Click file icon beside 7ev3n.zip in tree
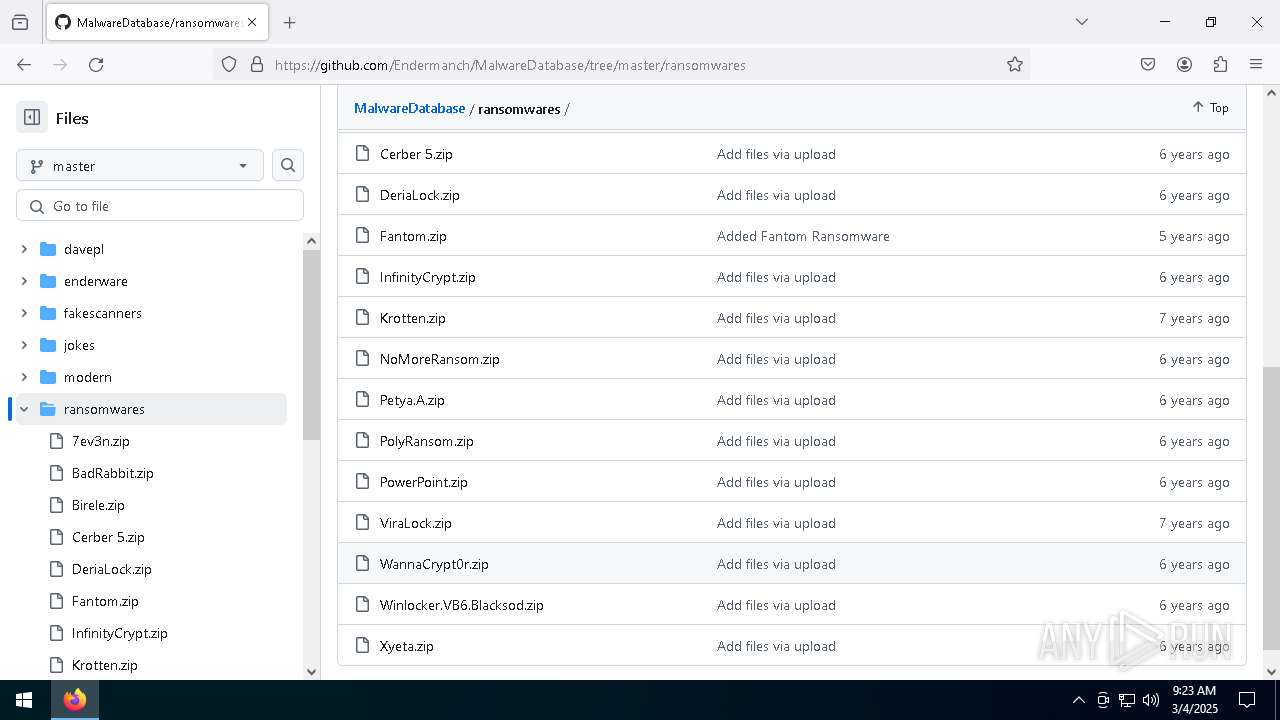 (56, 441)
